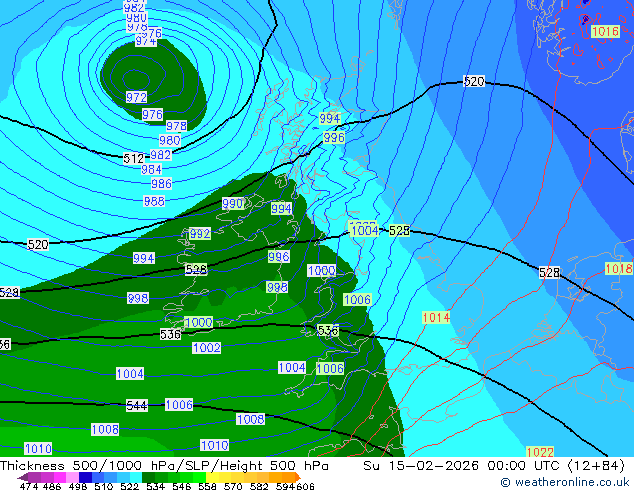The height and width of the screenshot is (490, 634).
Task: Click the 522 legend value
Action: 129,486
